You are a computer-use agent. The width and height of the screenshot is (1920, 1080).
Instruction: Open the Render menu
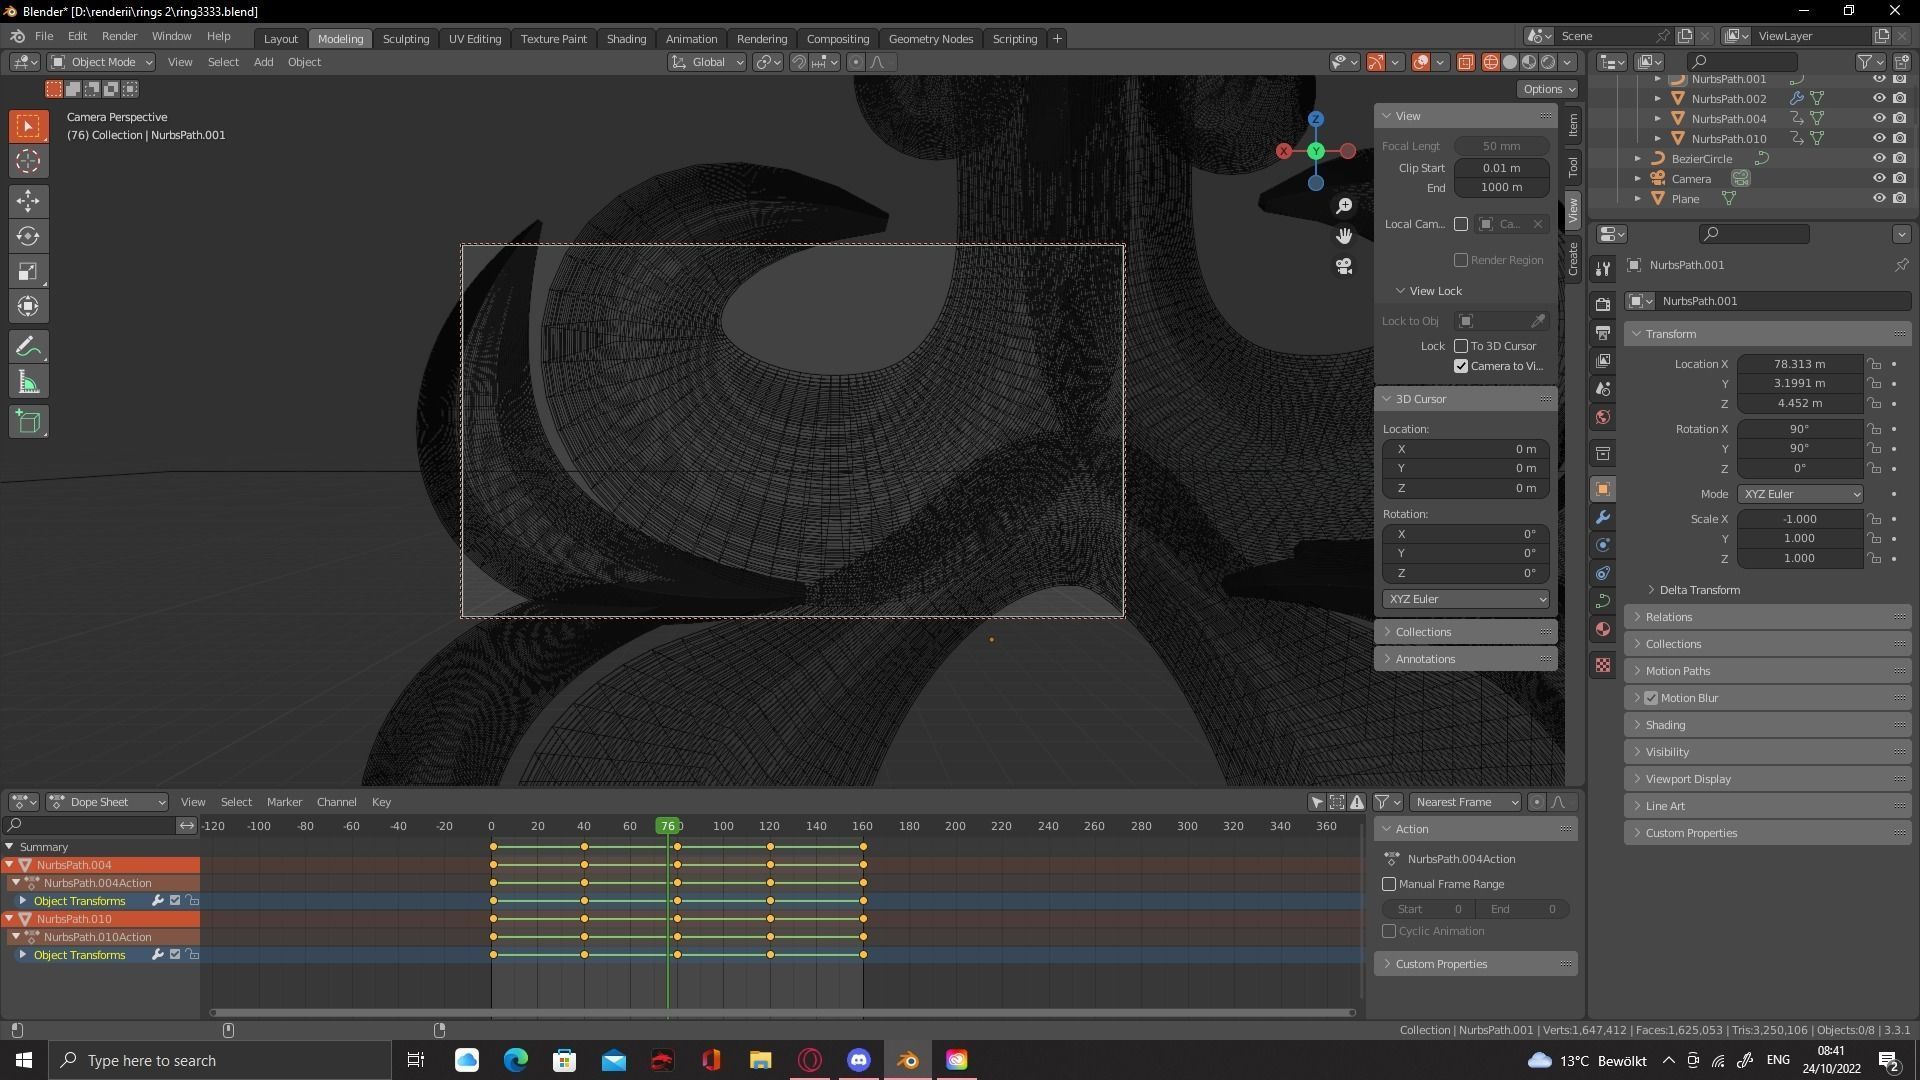[x=119, y=36]
